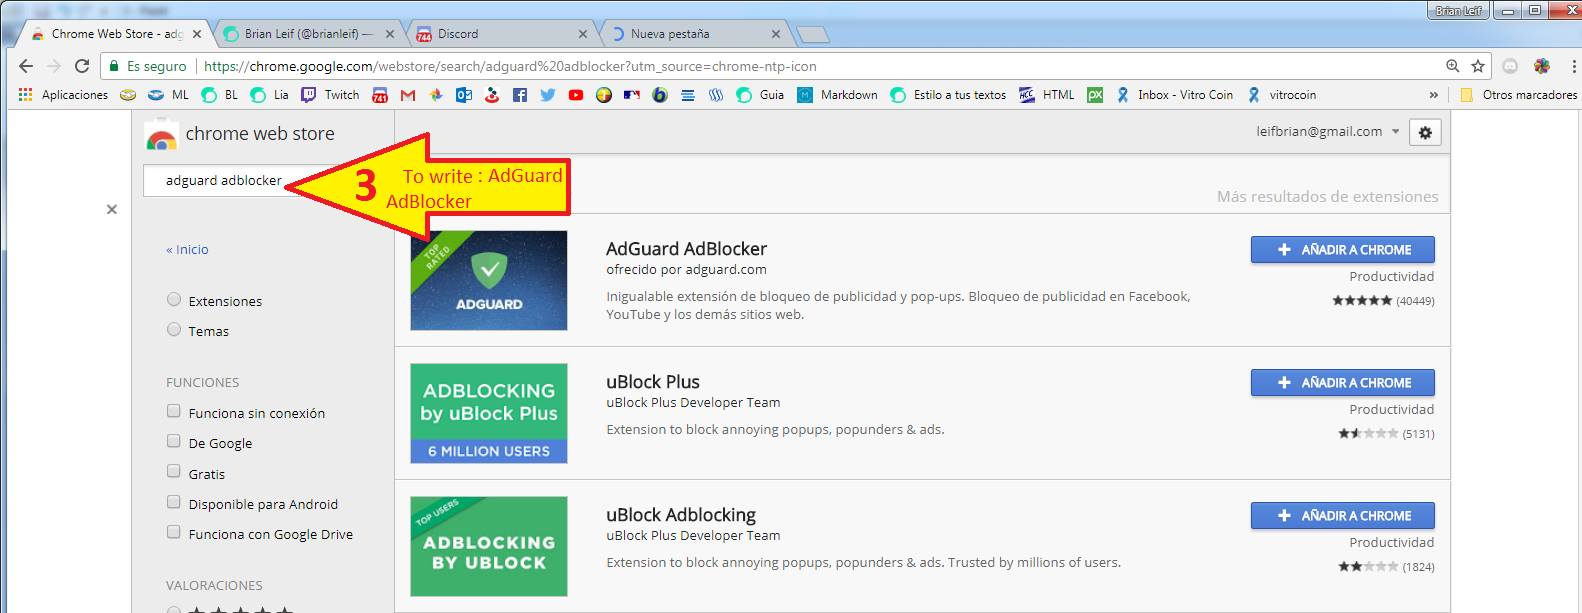Image resolution: width=1582 pixels, height=613 pixels.
Task: Click the chrome web store logo
Action: pyautogui.click(x=240, y=134)
